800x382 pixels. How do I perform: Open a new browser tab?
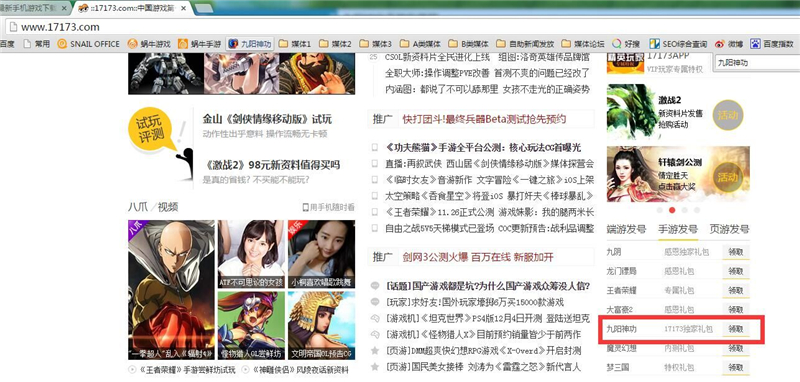pos(204,9)
